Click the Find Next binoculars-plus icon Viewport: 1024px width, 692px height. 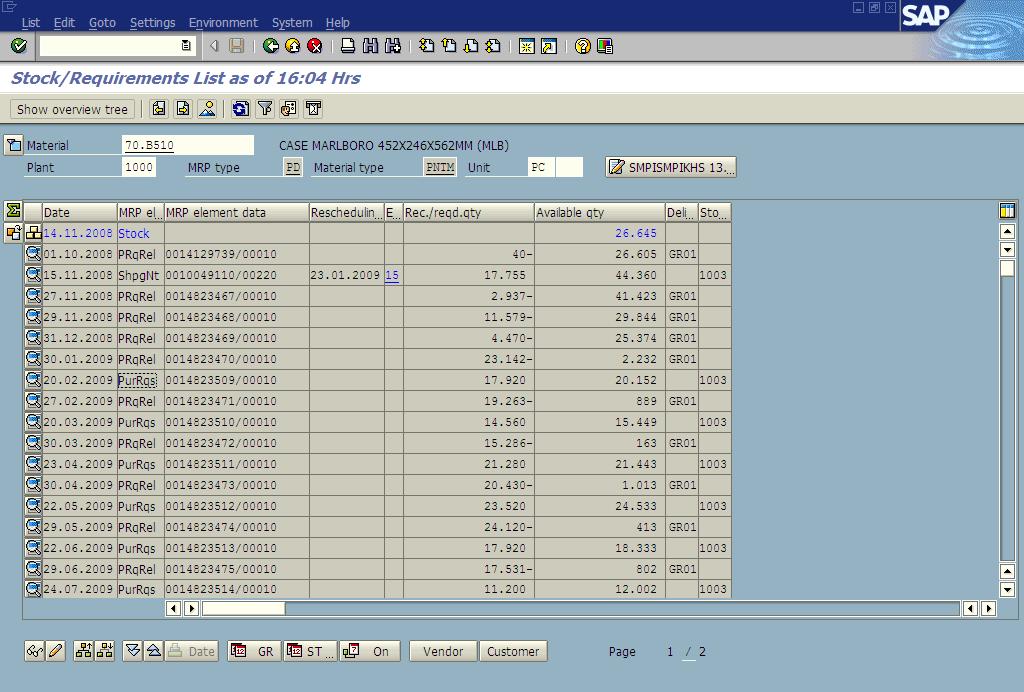(392, 46)
